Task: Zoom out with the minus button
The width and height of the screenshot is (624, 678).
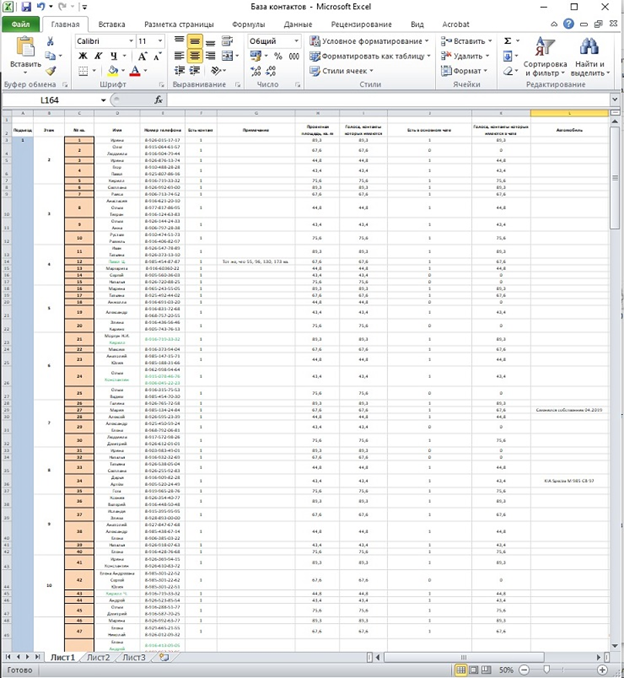Action: (524, 670)
